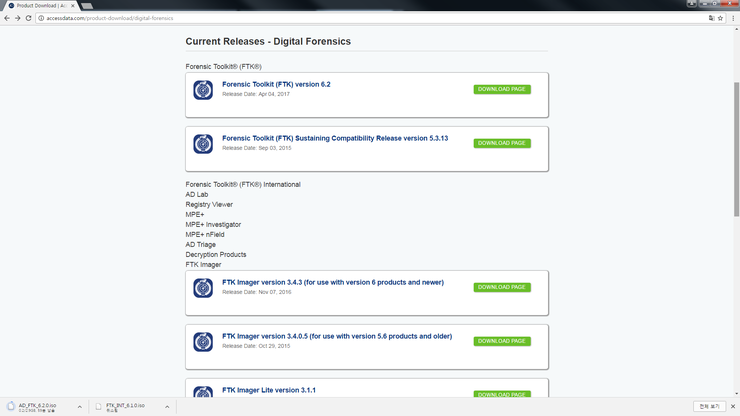Switch to the Product Download tab
Image resolution: width=740 pixels, height=416 pixels.
(41, 6)
